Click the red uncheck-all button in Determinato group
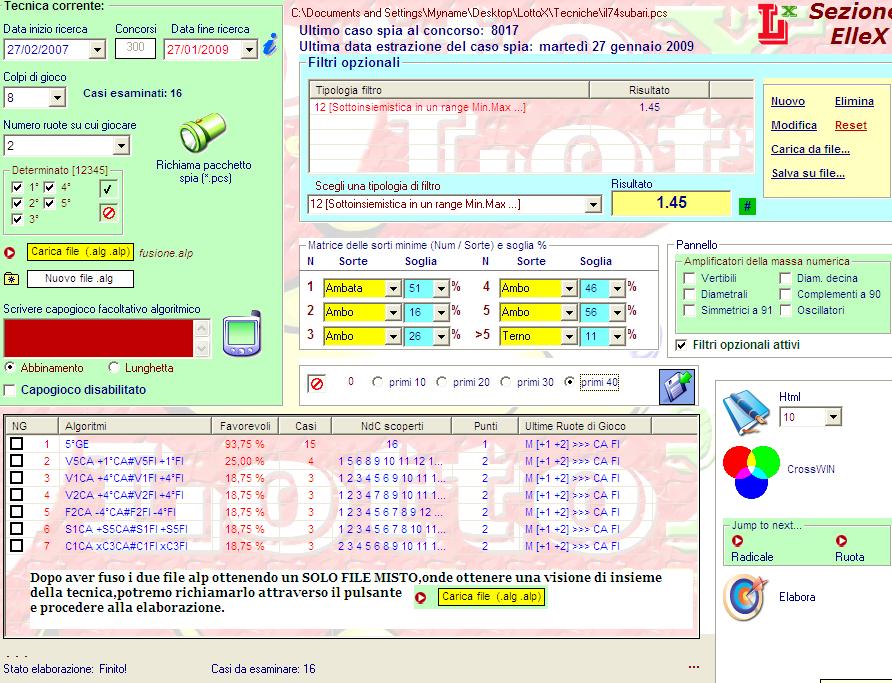The image size is (892, 683). [108, 213]
